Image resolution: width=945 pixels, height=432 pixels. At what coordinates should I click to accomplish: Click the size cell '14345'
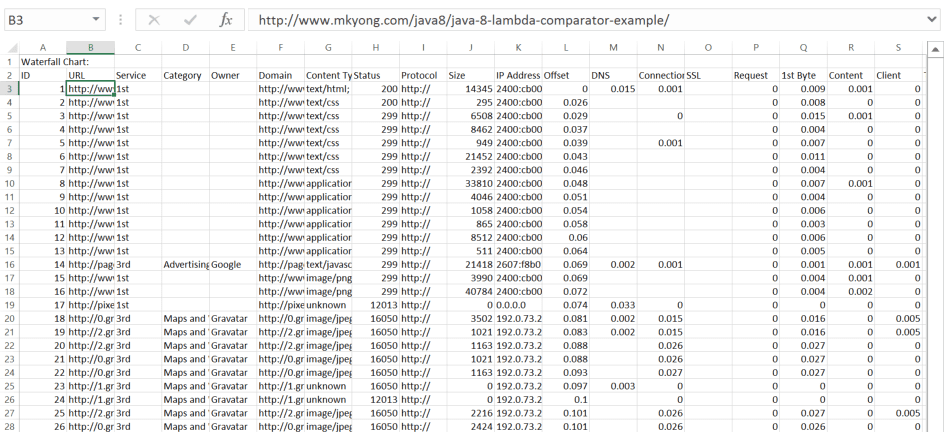tap(471, 89)
